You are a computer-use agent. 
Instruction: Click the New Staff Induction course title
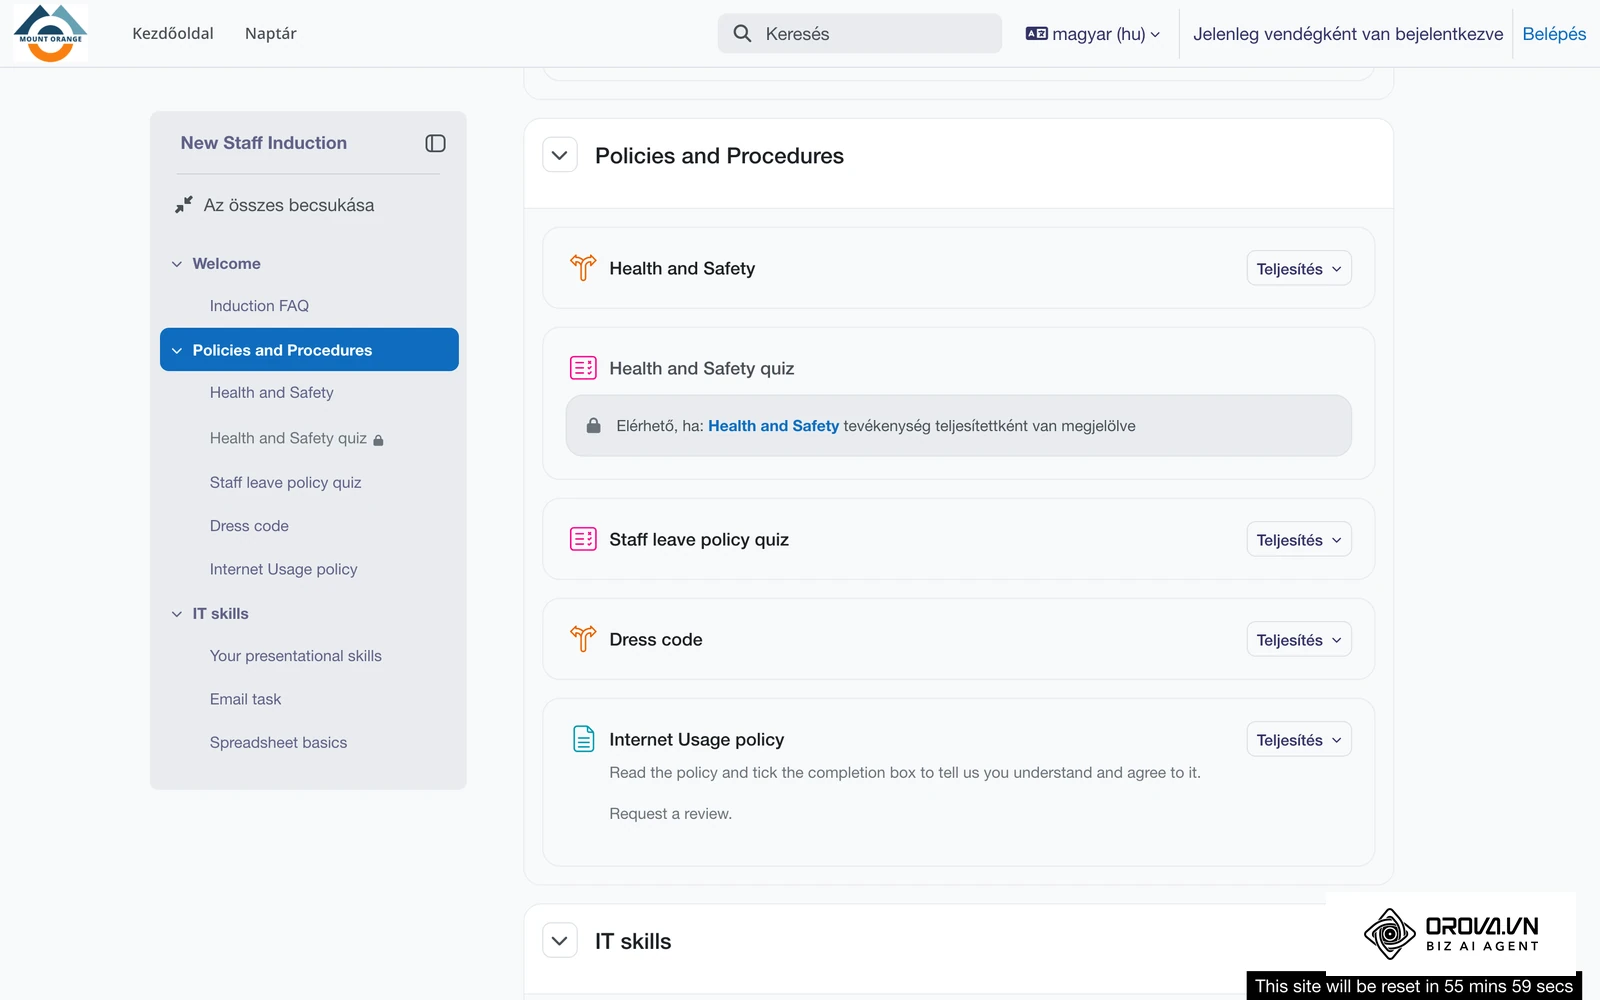[x=264, y=143]
